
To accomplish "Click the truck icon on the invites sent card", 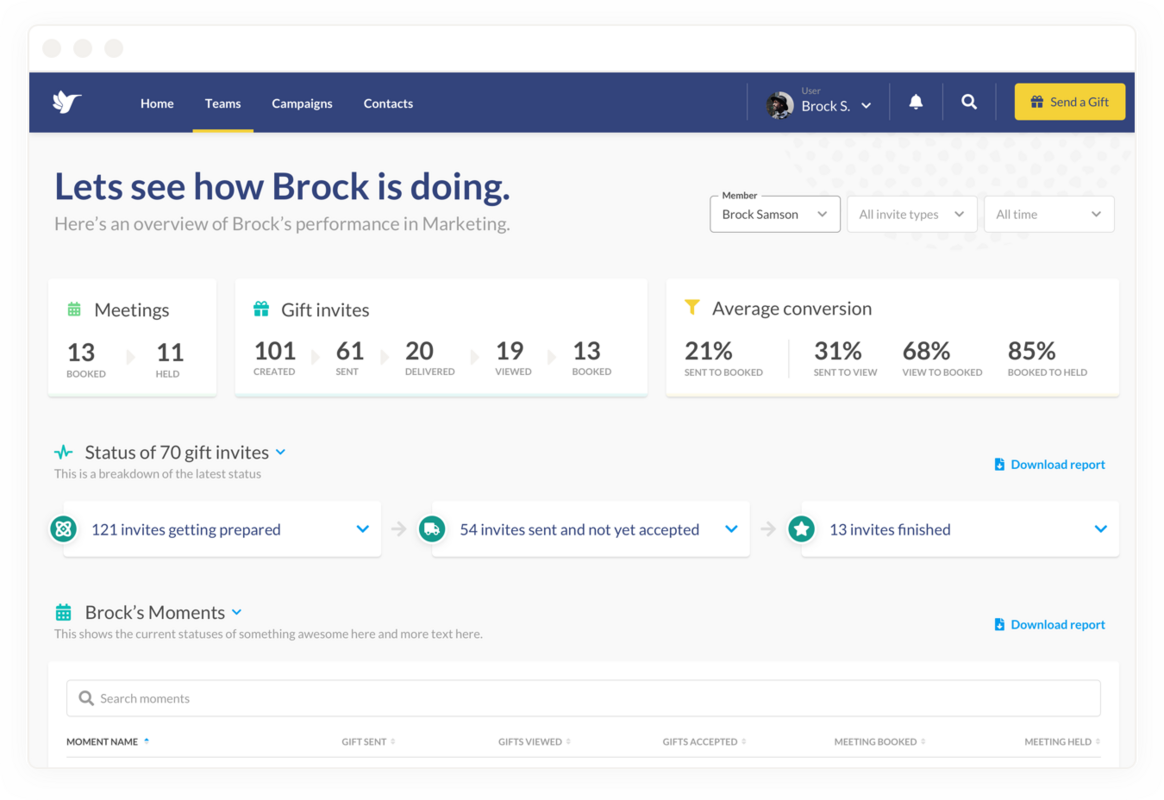I will coord(432,529).
